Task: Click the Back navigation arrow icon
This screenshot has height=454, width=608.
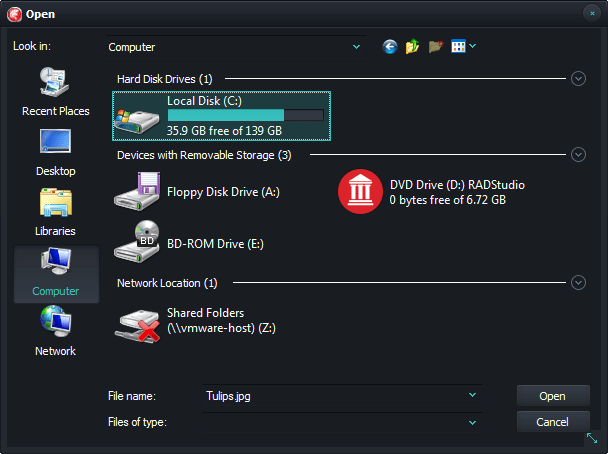Action: pos(390,47)
